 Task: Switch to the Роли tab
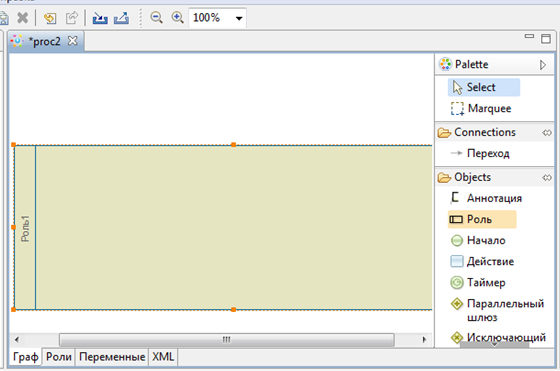click(x=59, y=357)
